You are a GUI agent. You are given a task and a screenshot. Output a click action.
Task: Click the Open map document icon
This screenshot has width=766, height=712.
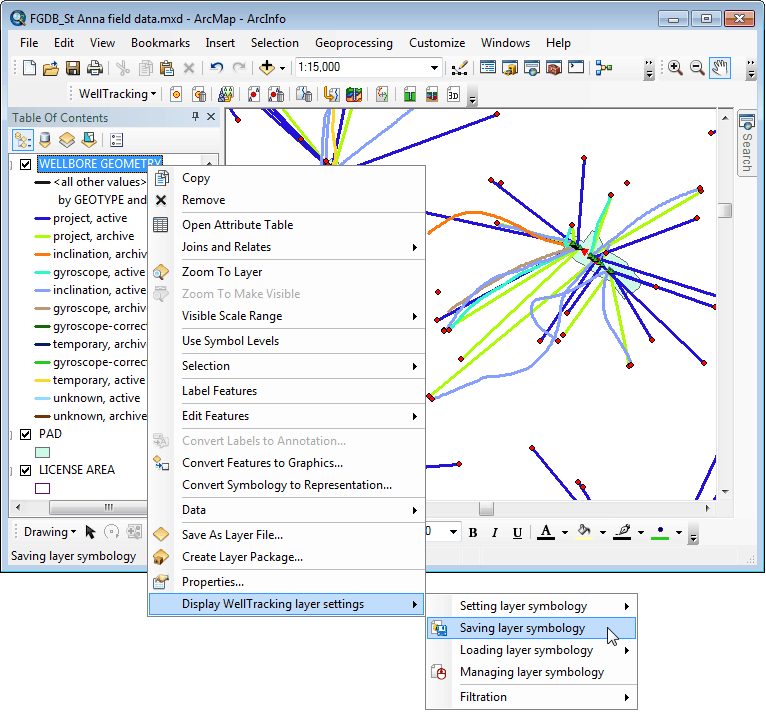pos(50,68)
